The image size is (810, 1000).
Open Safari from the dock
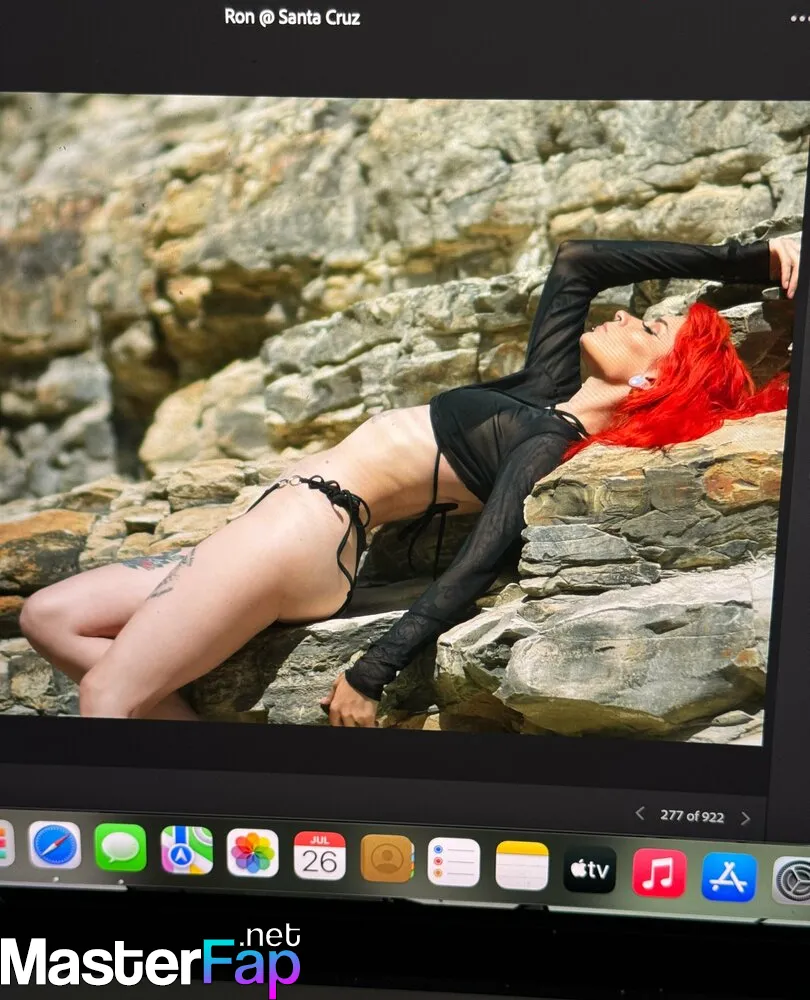[x=55, y=845]
